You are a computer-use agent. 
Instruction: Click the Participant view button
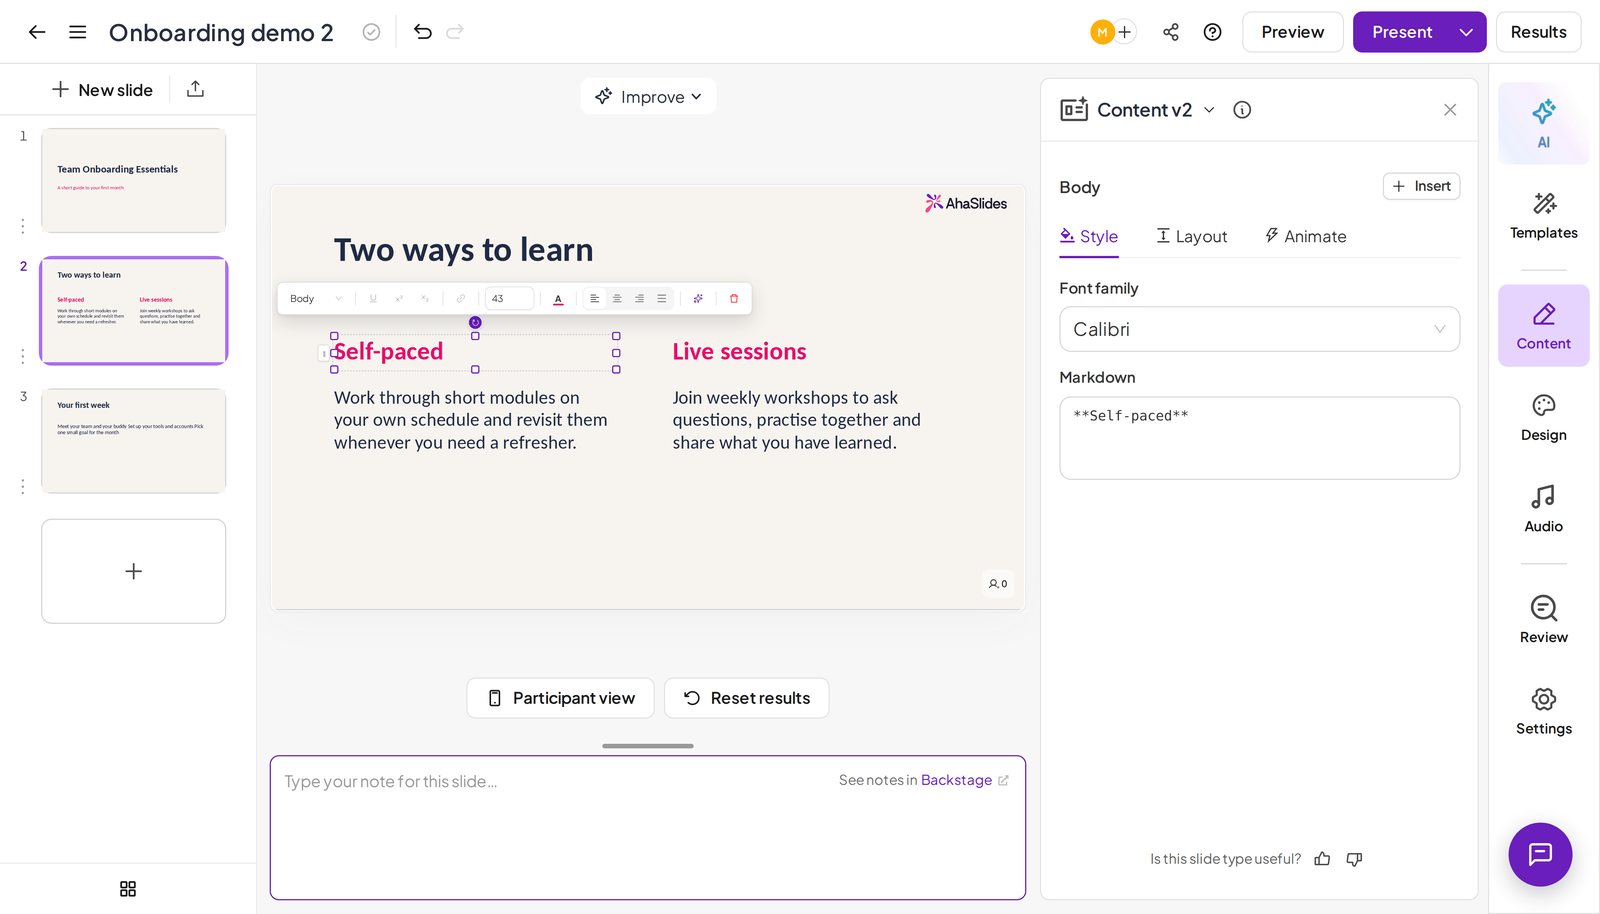tap(560, 698)
